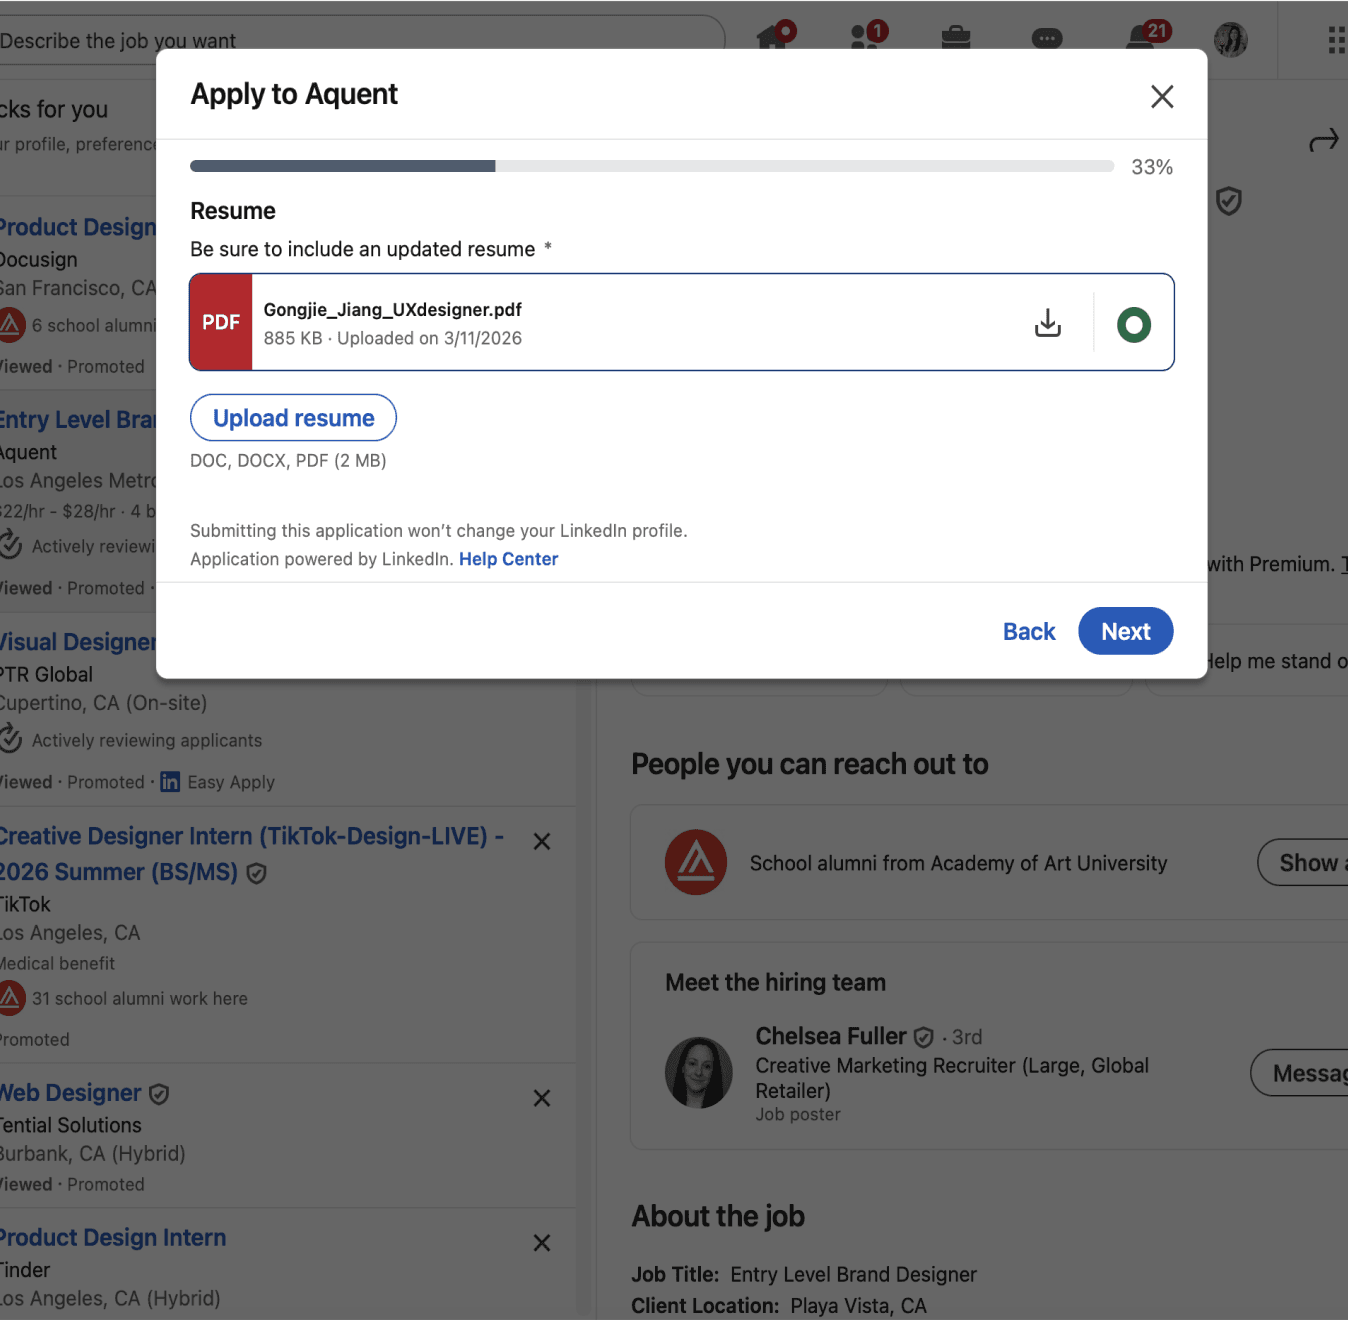The width and height of the screenshot is (1348, 1320).
Task: Click verified shield beside Creative Designer Intern
Action: coord(256,874)
